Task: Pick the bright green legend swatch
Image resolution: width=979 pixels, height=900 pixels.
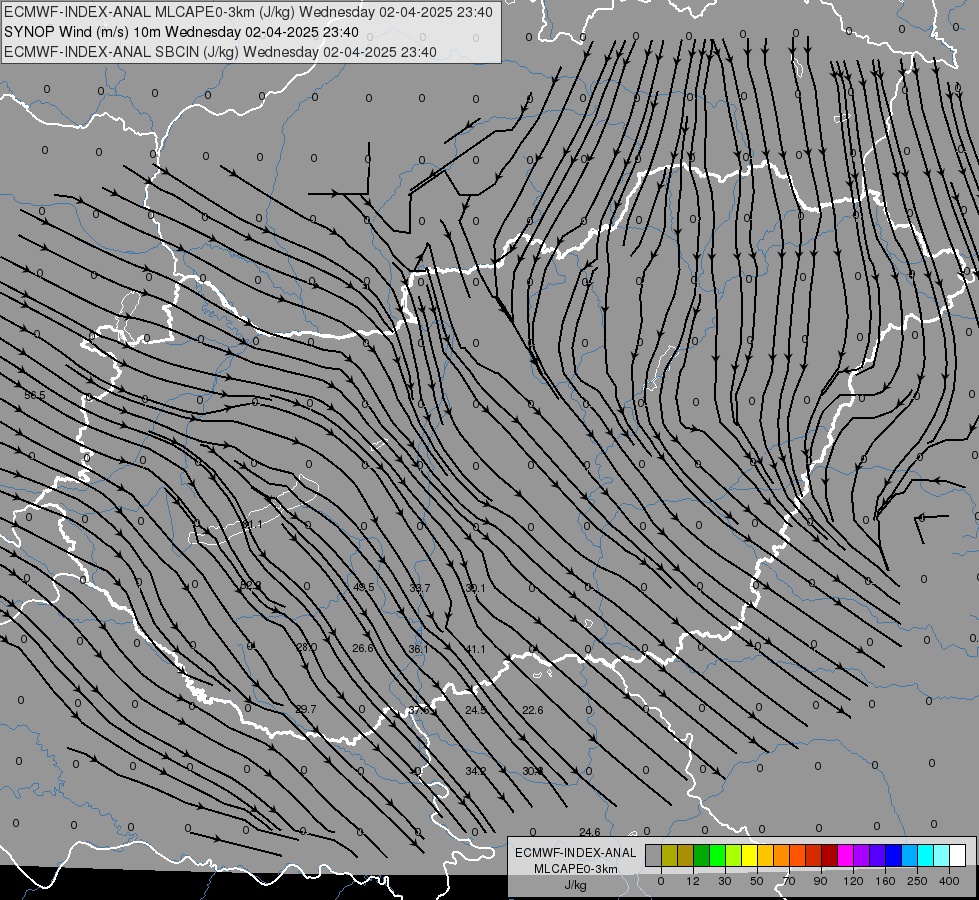Action: (x=717, y=855)
